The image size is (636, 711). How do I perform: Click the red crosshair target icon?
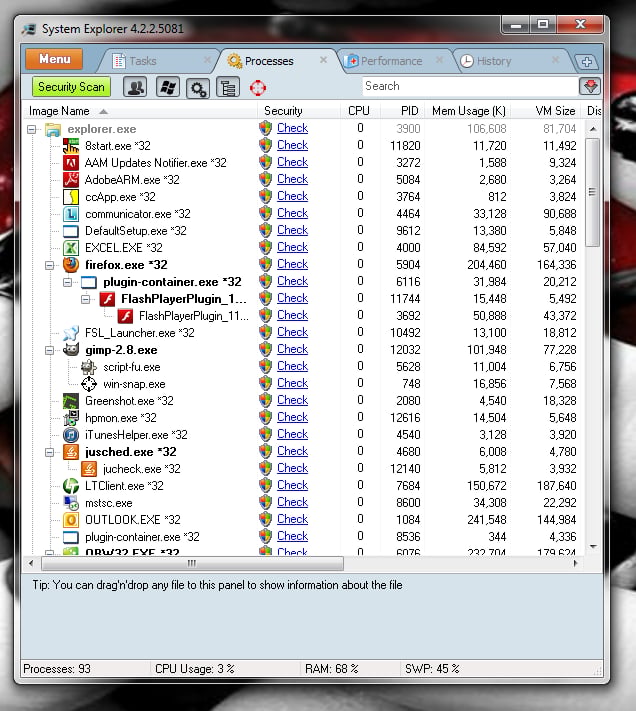[257, 88]
